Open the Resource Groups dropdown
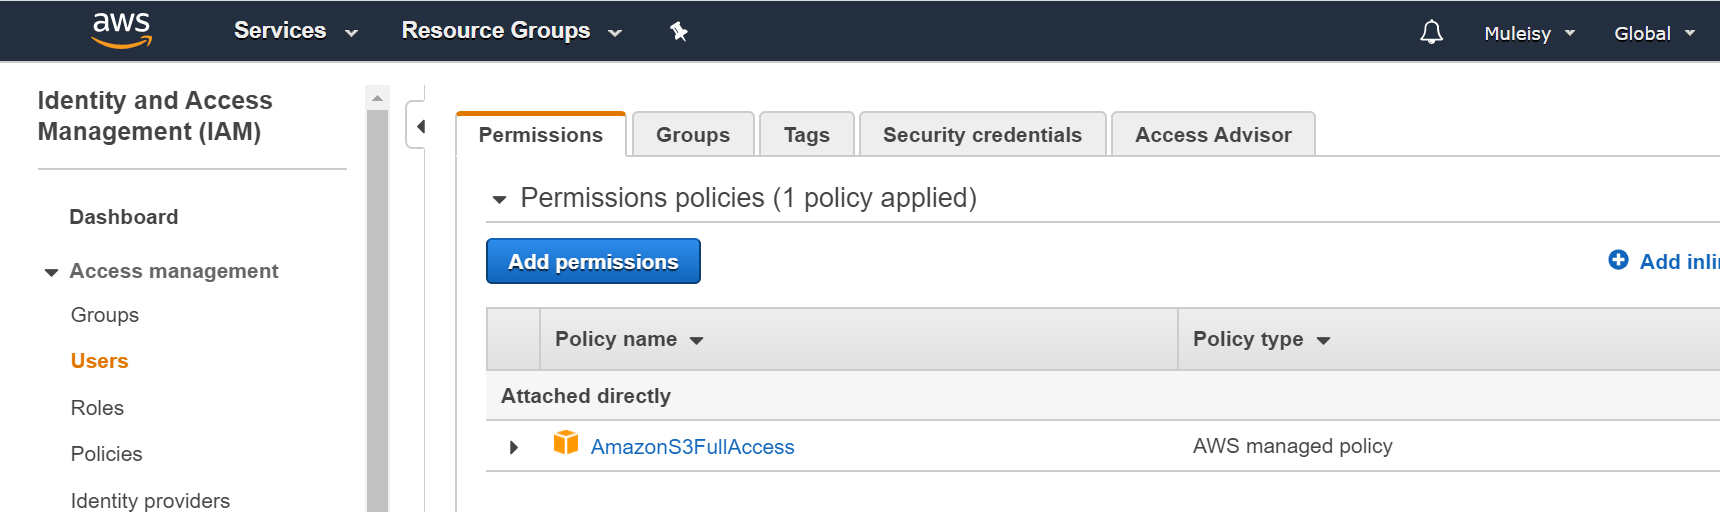1720x512 pixels. (512, 31)
